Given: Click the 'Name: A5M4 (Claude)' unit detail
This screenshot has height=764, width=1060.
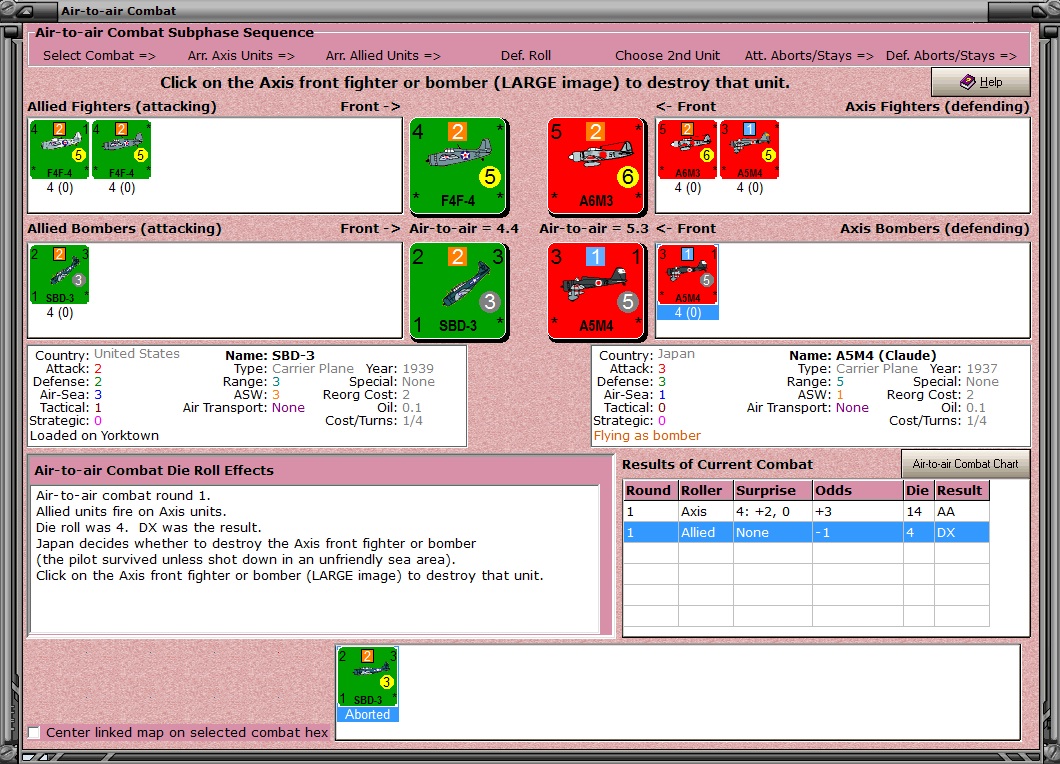Looking at the screenshot, I should coord(863,355).
